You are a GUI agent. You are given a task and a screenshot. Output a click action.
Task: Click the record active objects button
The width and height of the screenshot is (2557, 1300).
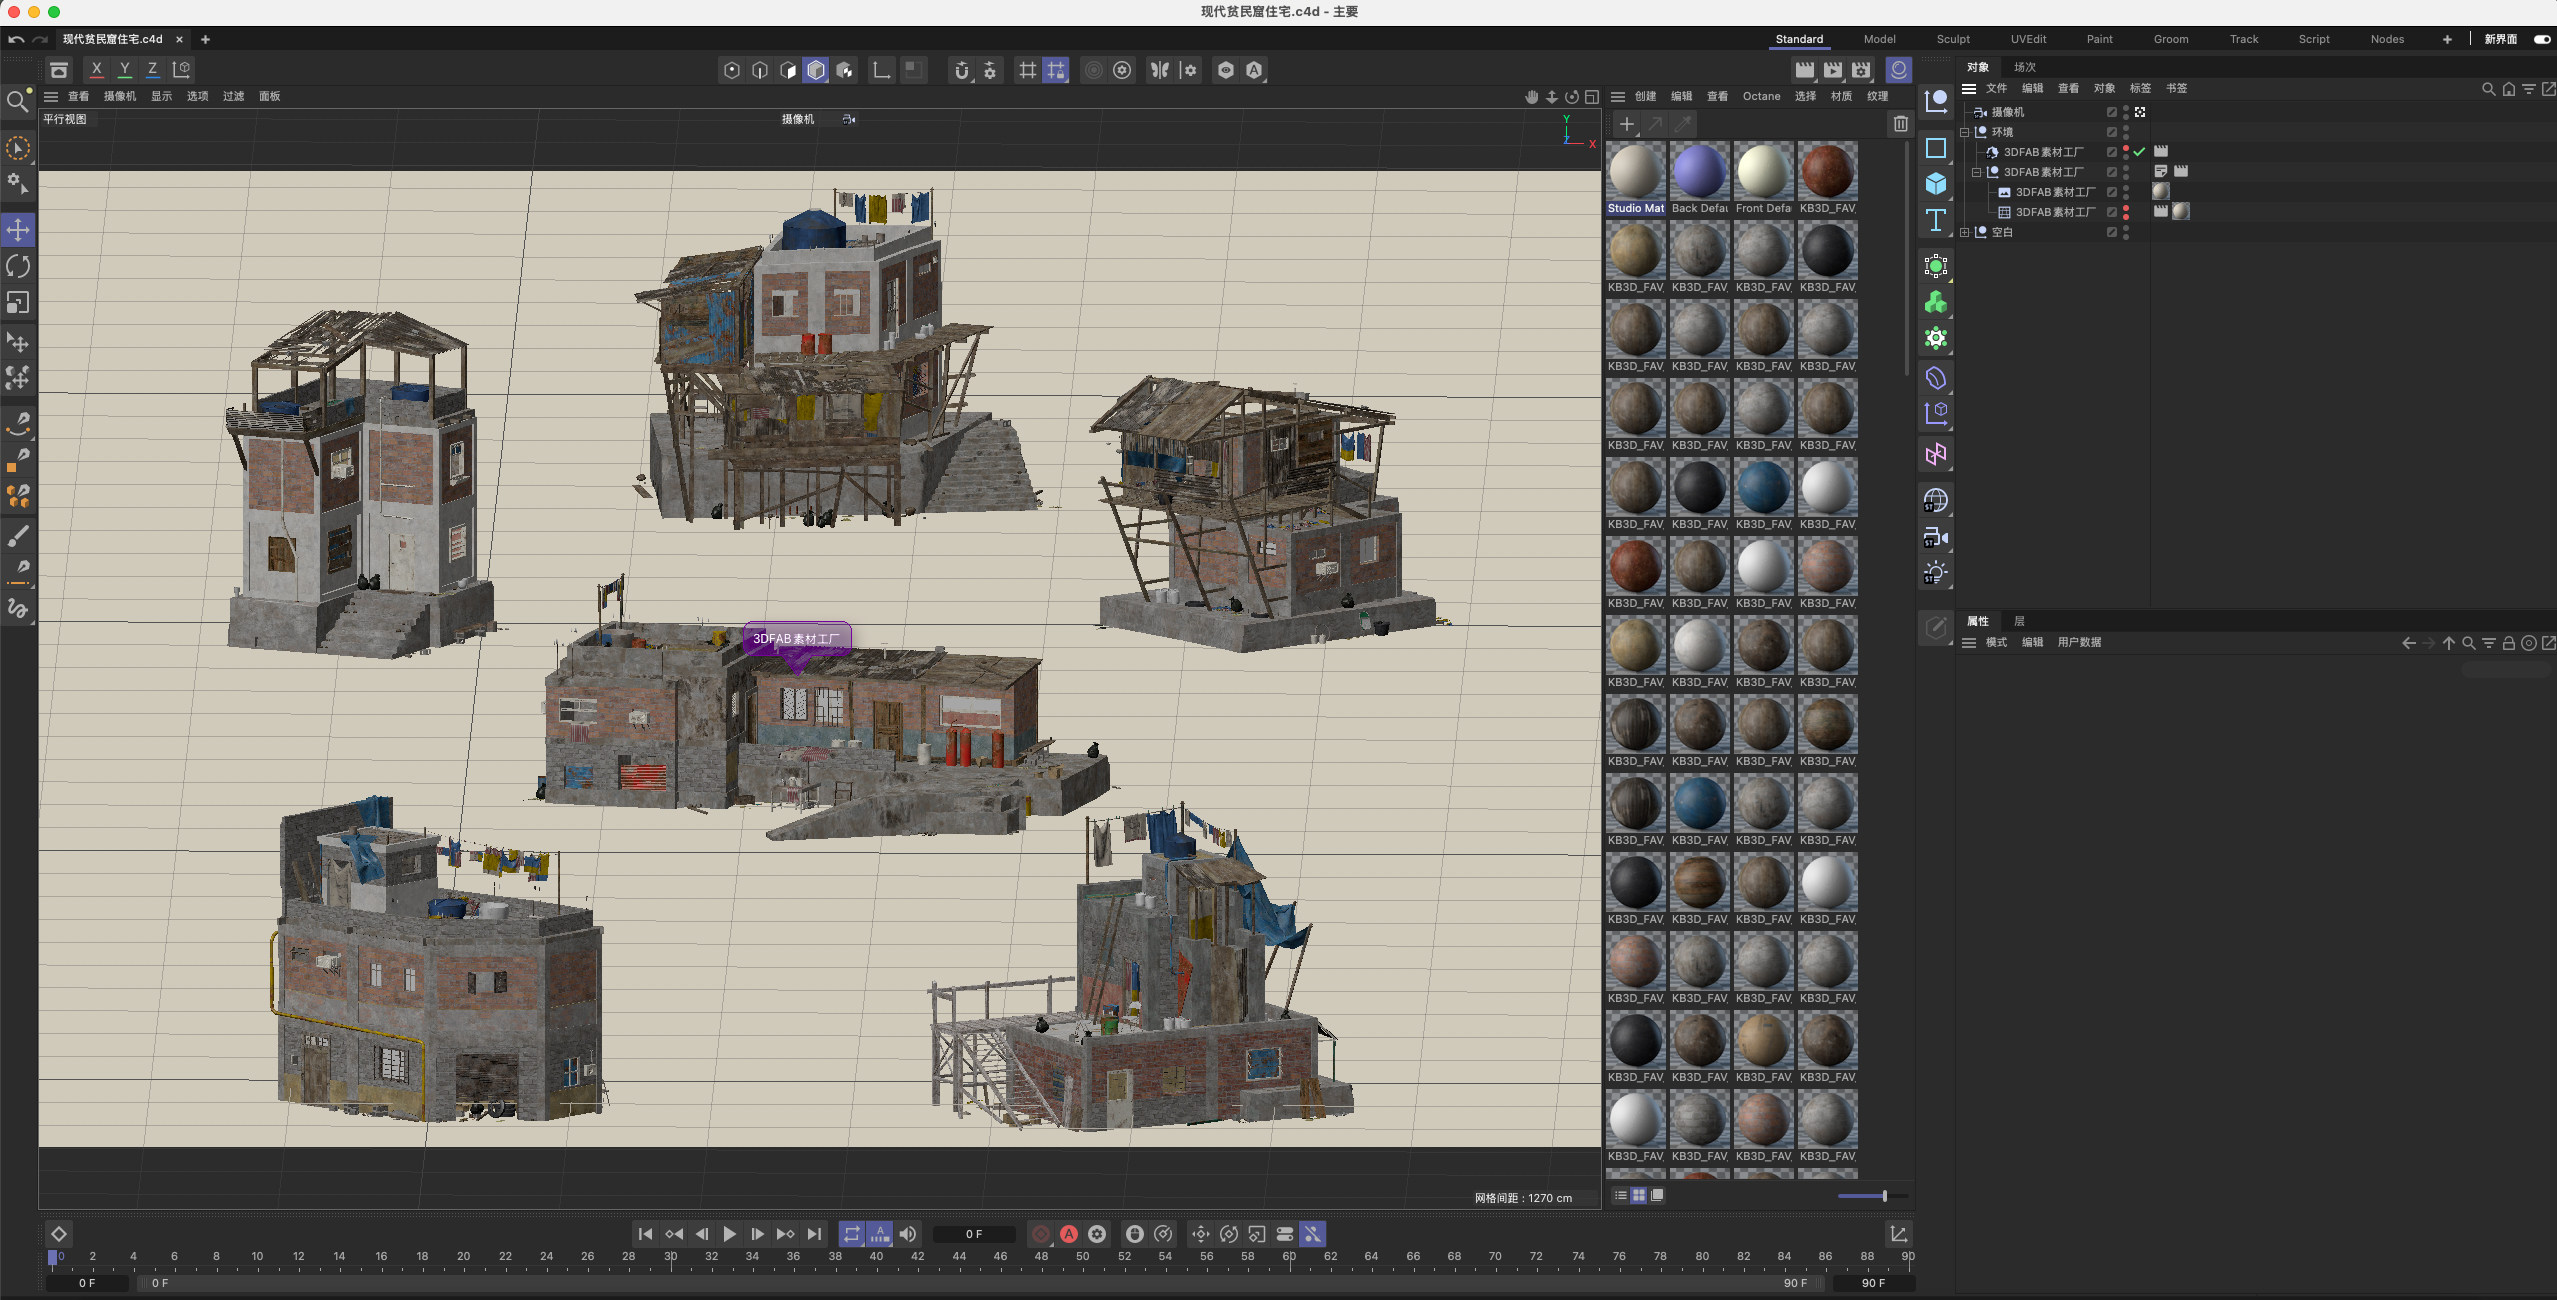[1040, 1234]
